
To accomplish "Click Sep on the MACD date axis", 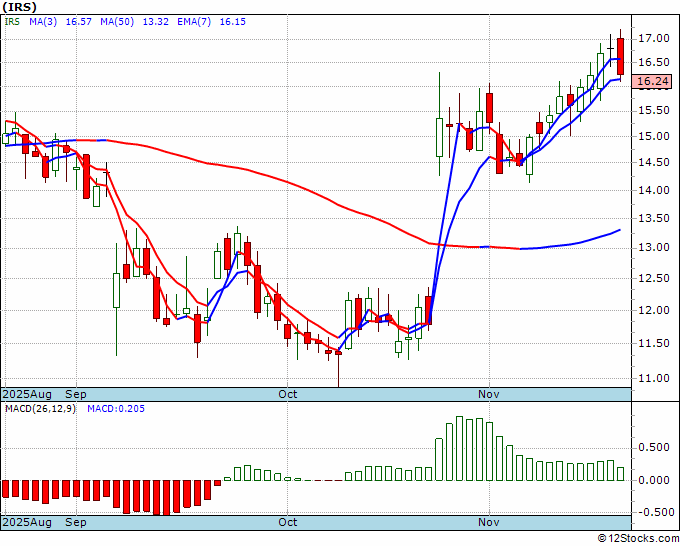I will [x=76, y=522].
